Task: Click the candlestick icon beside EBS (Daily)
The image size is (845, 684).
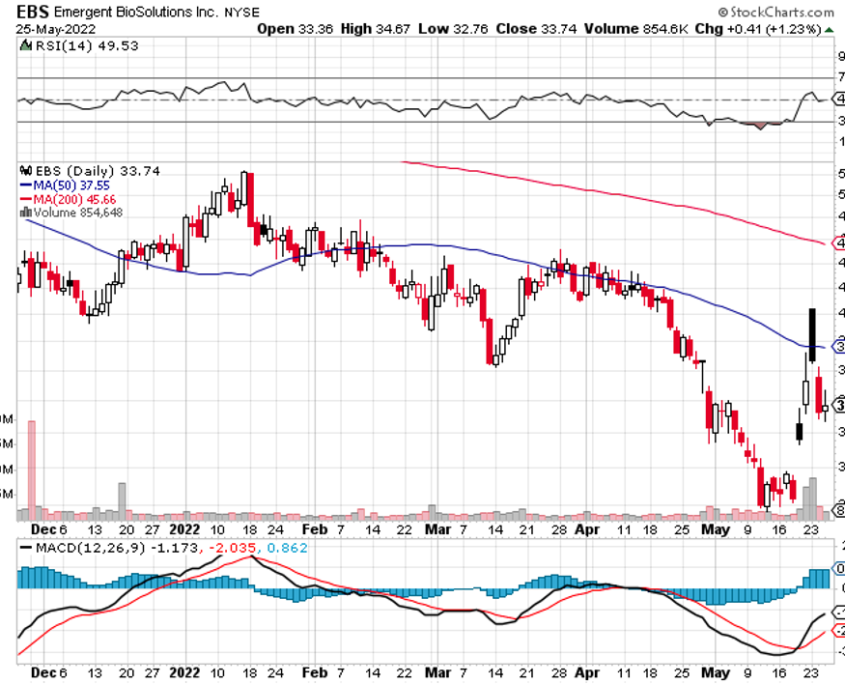Action: pyautogui.click(x=25, y=171)
